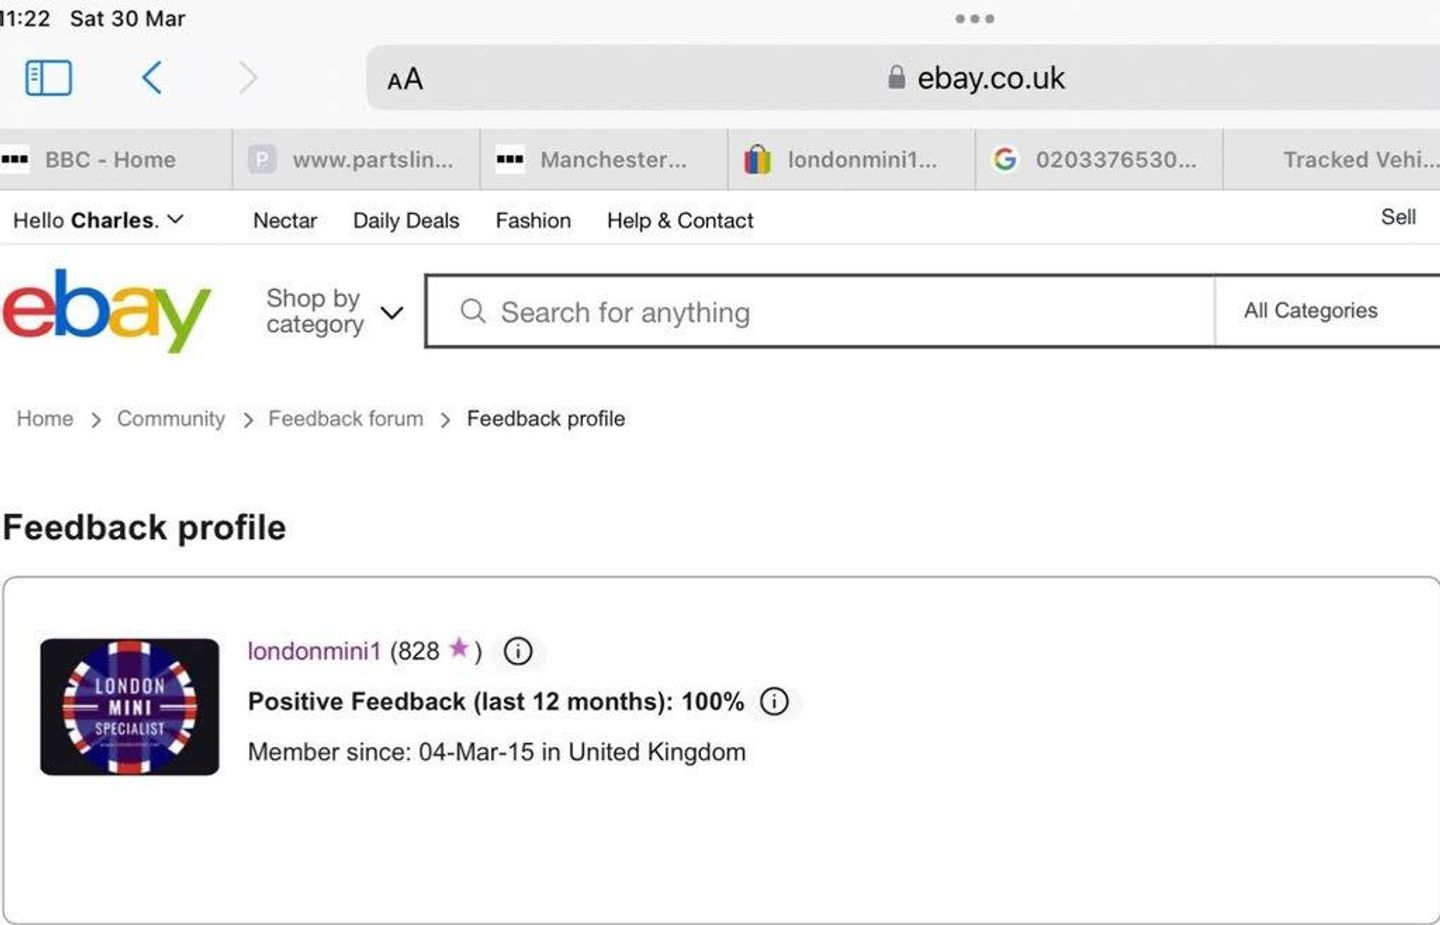The image size is (1440, 925).
Task: Click the eBay logo
Action: coord(106,310)
